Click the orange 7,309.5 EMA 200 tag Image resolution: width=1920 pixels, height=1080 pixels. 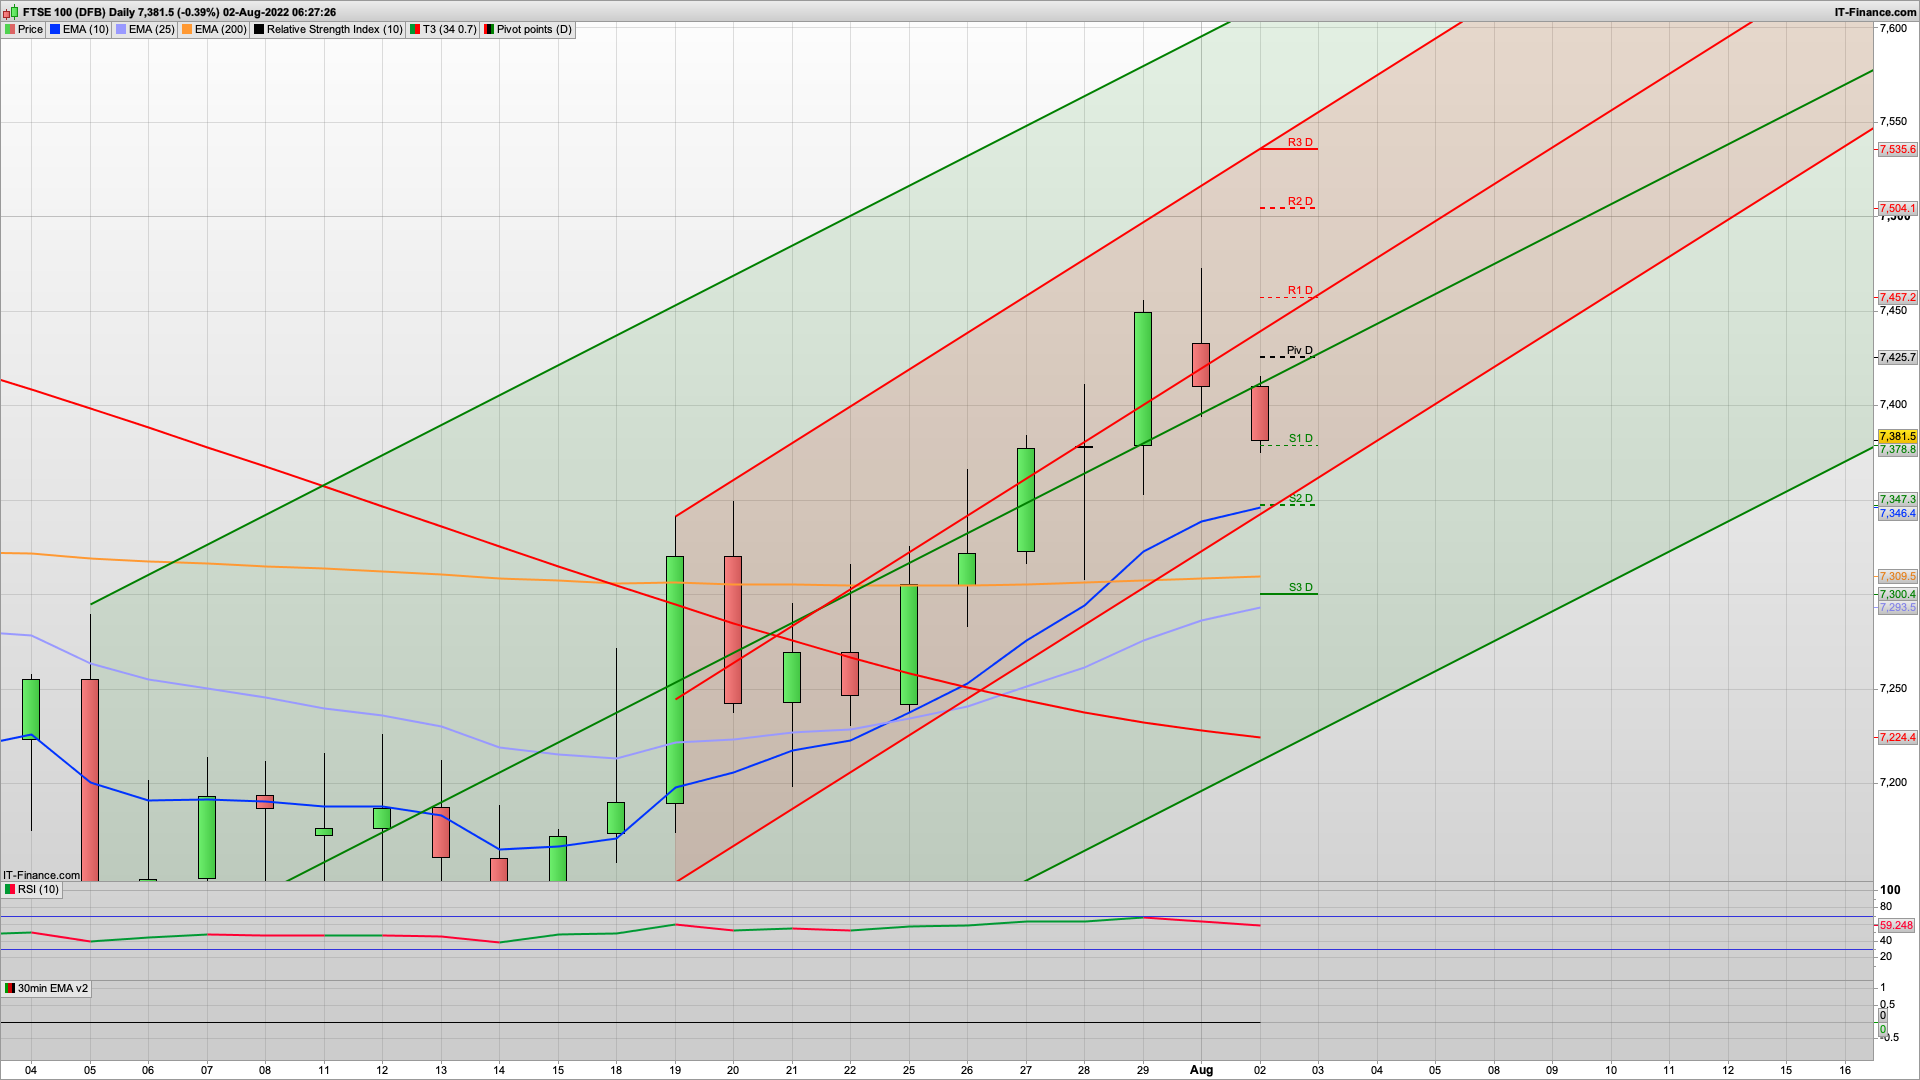click(1897, 576)
